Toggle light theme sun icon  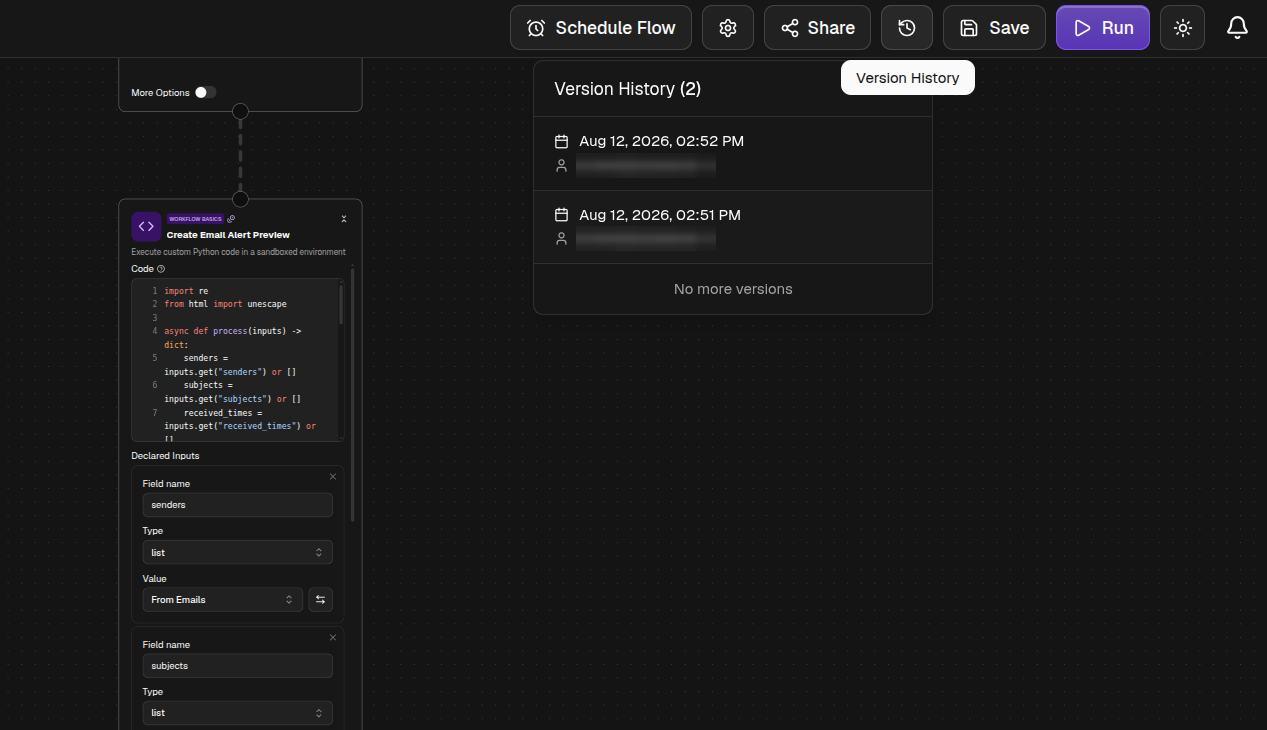pos(1183,28)
